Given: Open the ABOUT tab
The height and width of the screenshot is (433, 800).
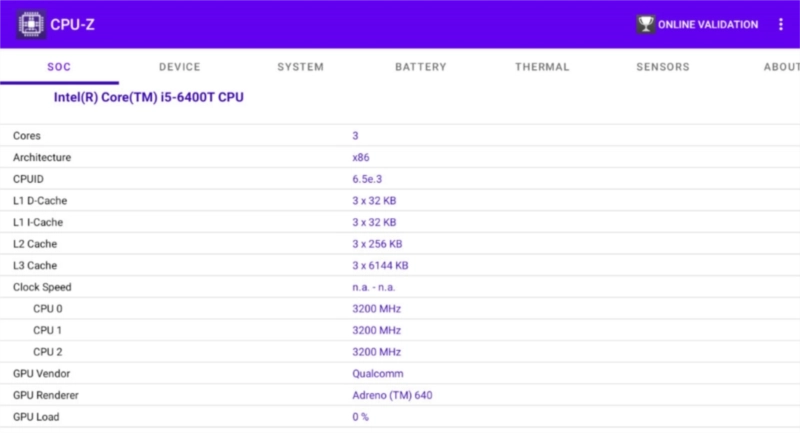Looking at the screenshot, I should point(780,67).
